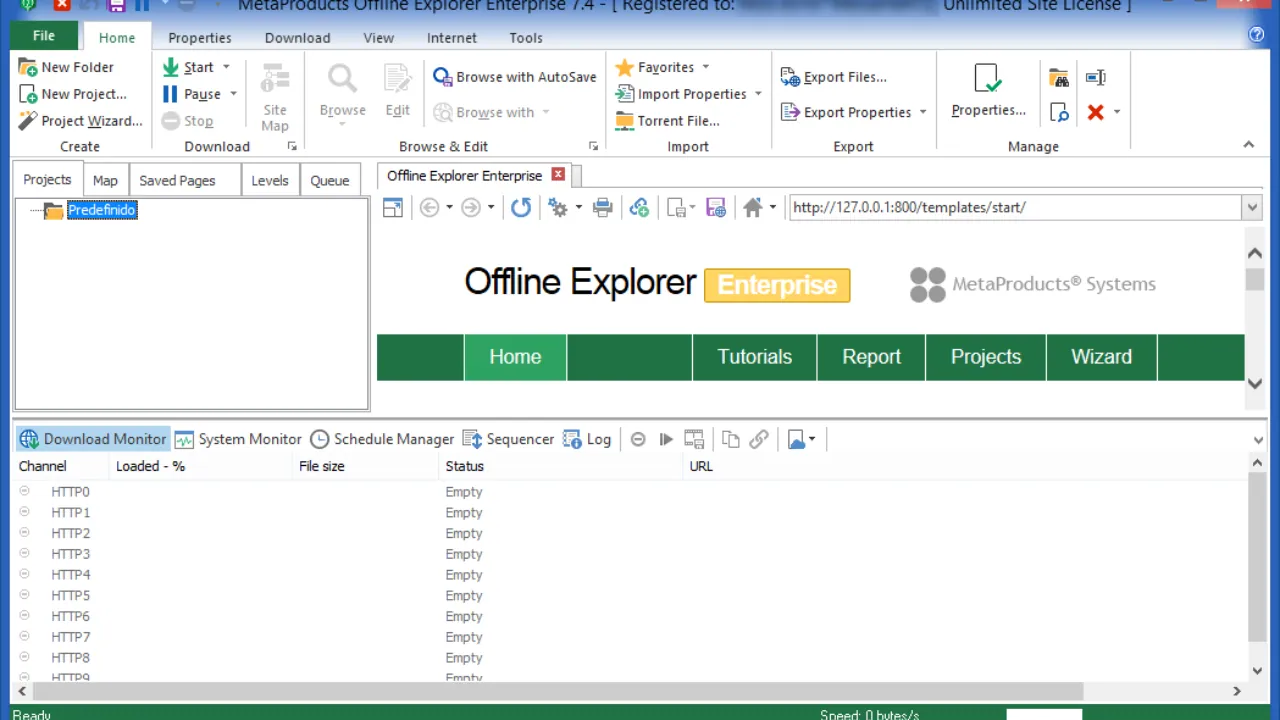This screenshot has width=1280, height=720.
Task: Click the browser toolbar gear settings icon
Action: pos(558,207)
